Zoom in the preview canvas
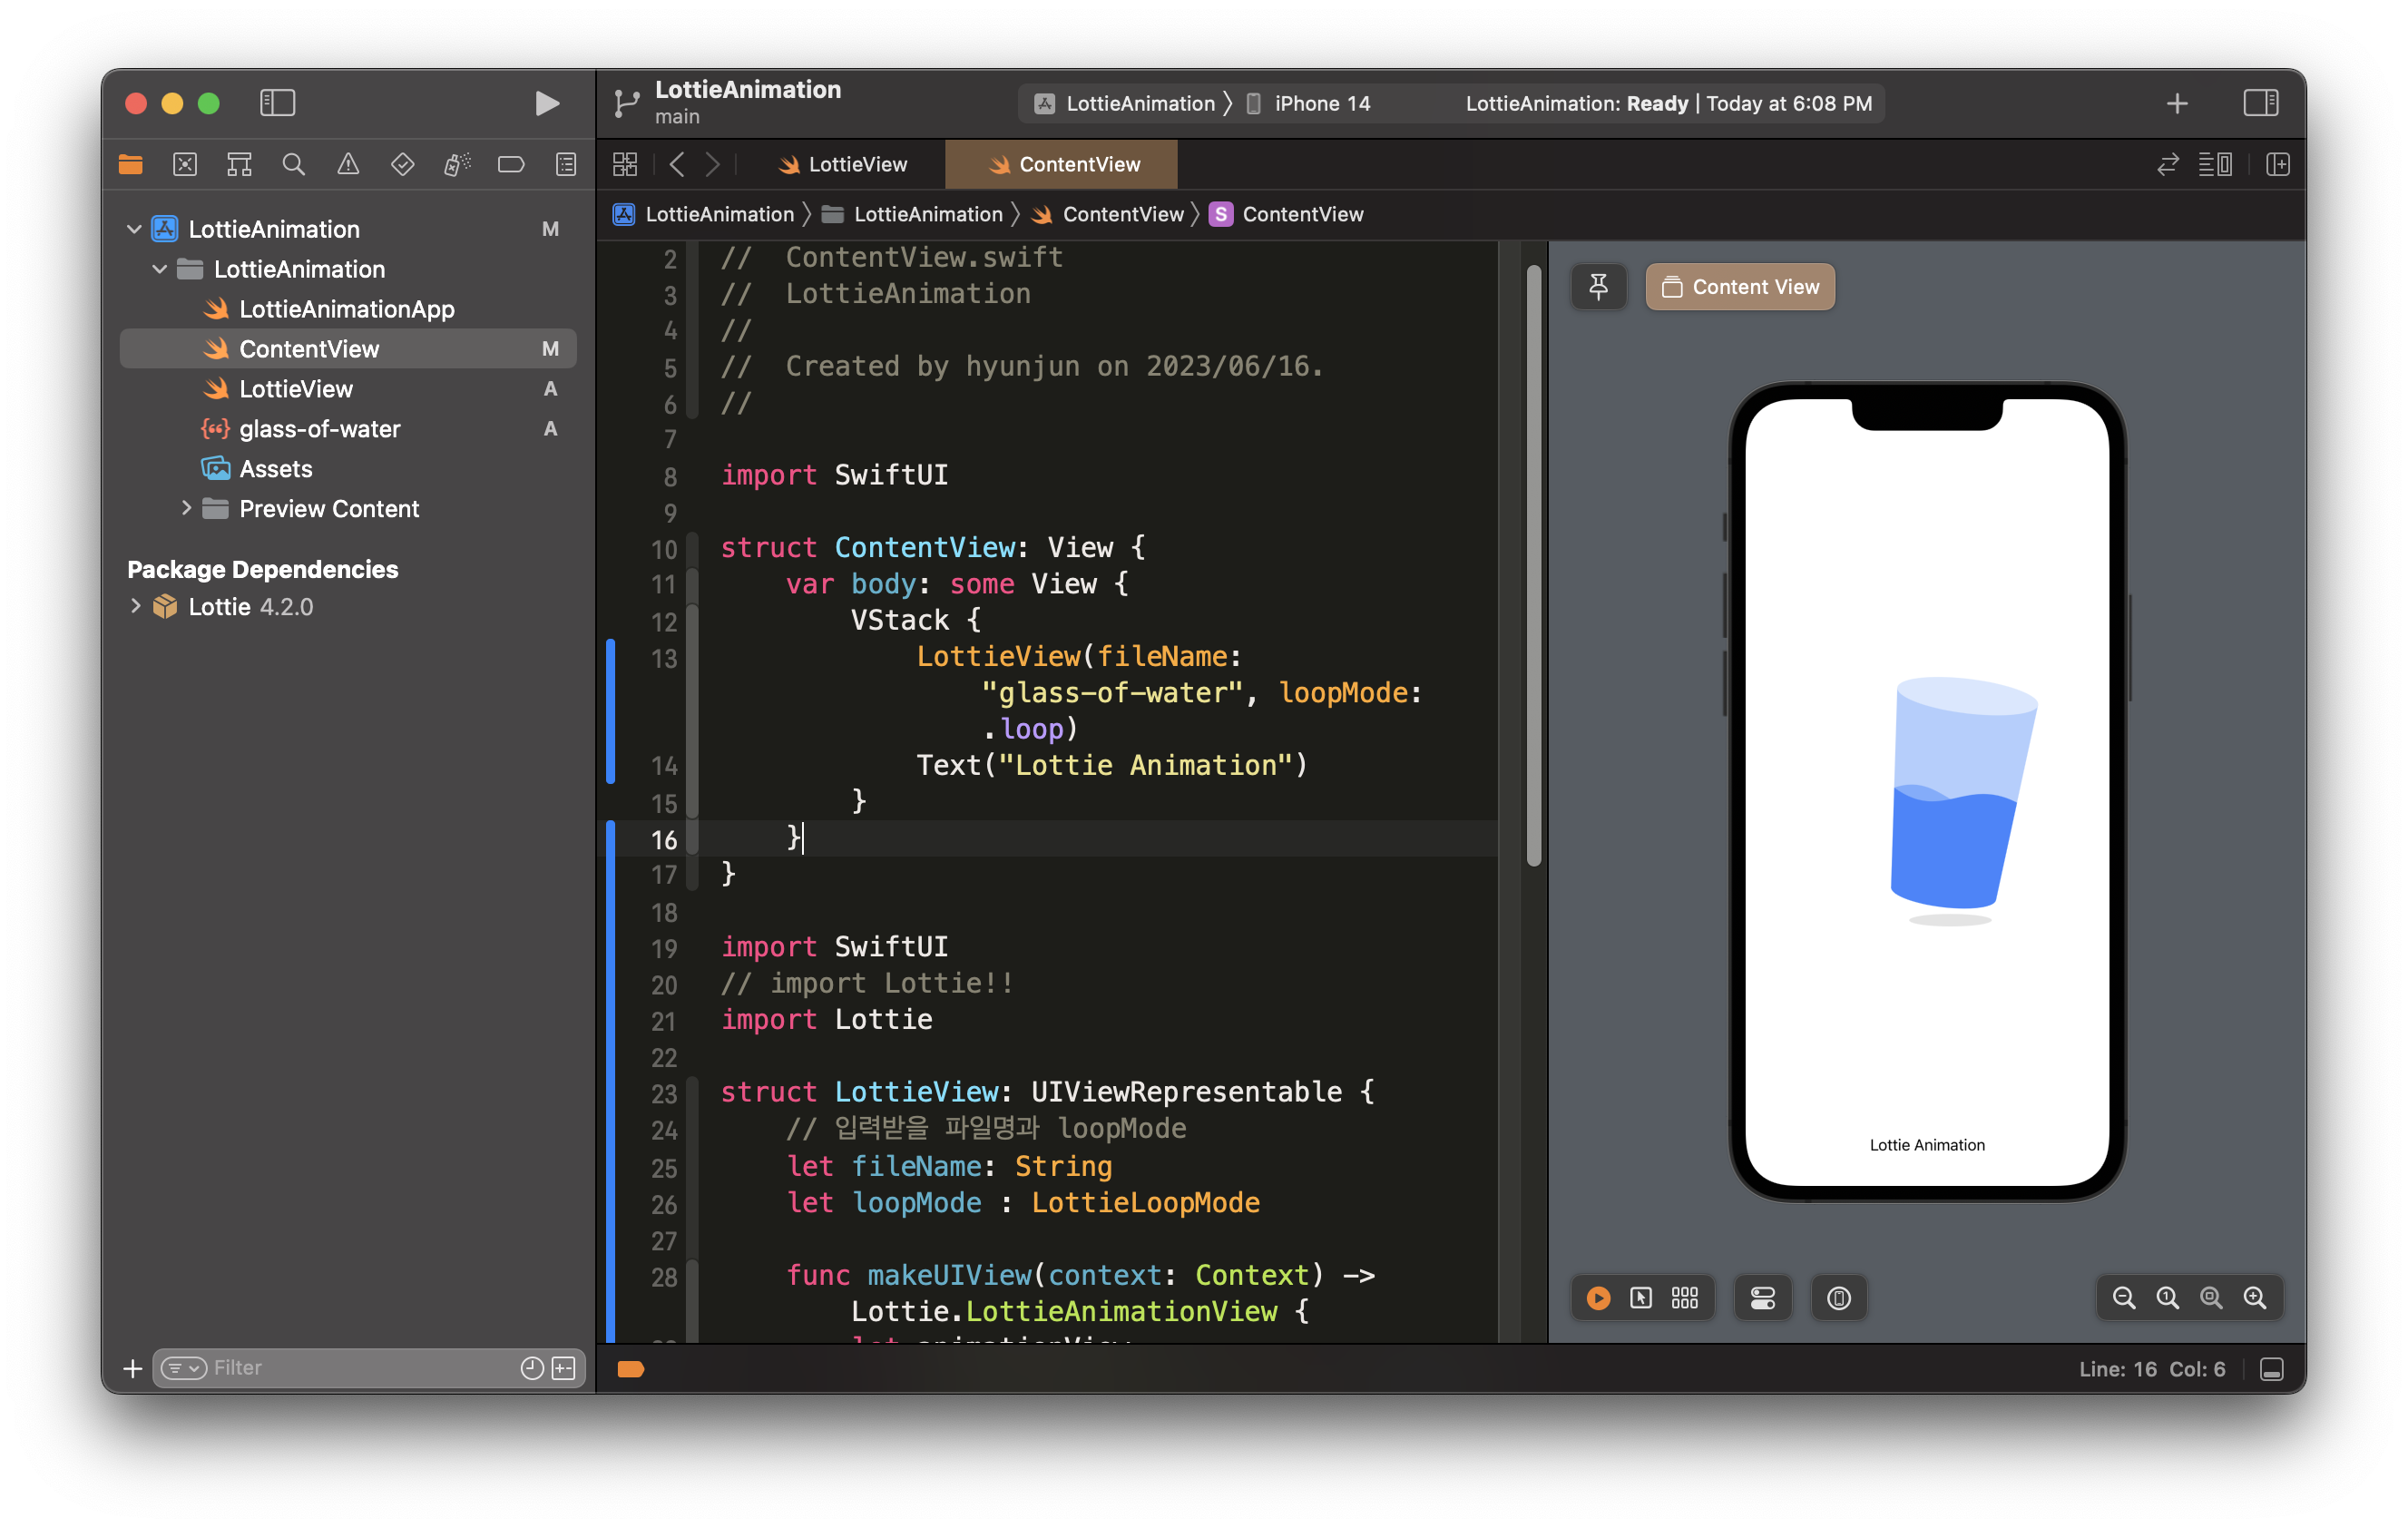The width and height of the screenshot is (2408, 1528). tap(2255, 1298)
